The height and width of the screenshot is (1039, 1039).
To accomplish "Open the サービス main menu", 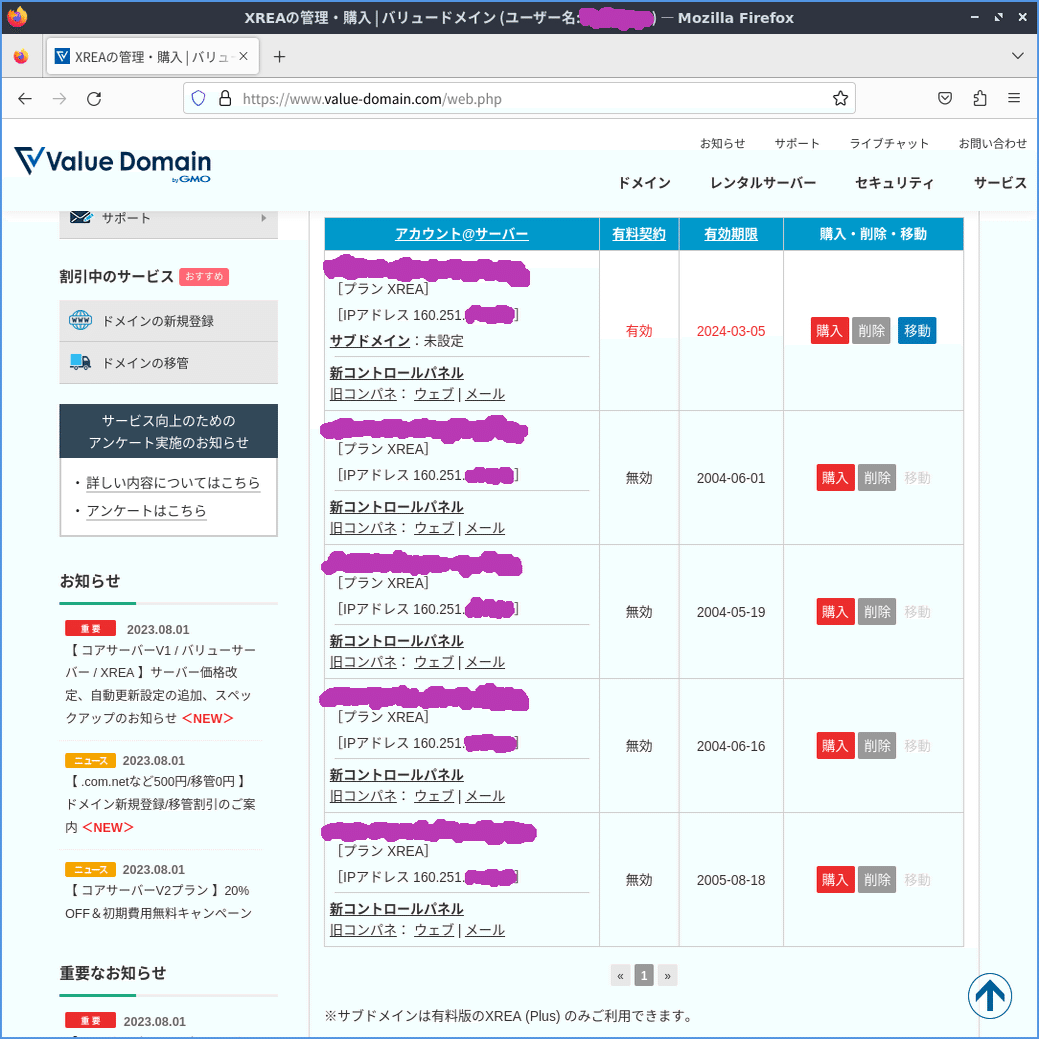I will click(x=1000, y=183).
